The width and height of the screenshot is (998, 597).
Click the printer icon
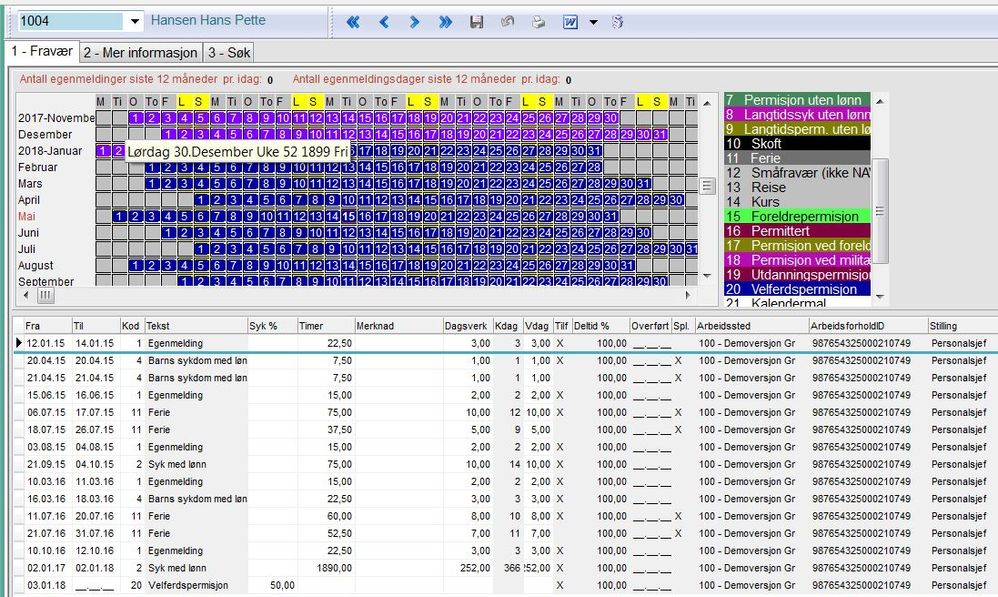pyautogui.click(x=539, y=22)
